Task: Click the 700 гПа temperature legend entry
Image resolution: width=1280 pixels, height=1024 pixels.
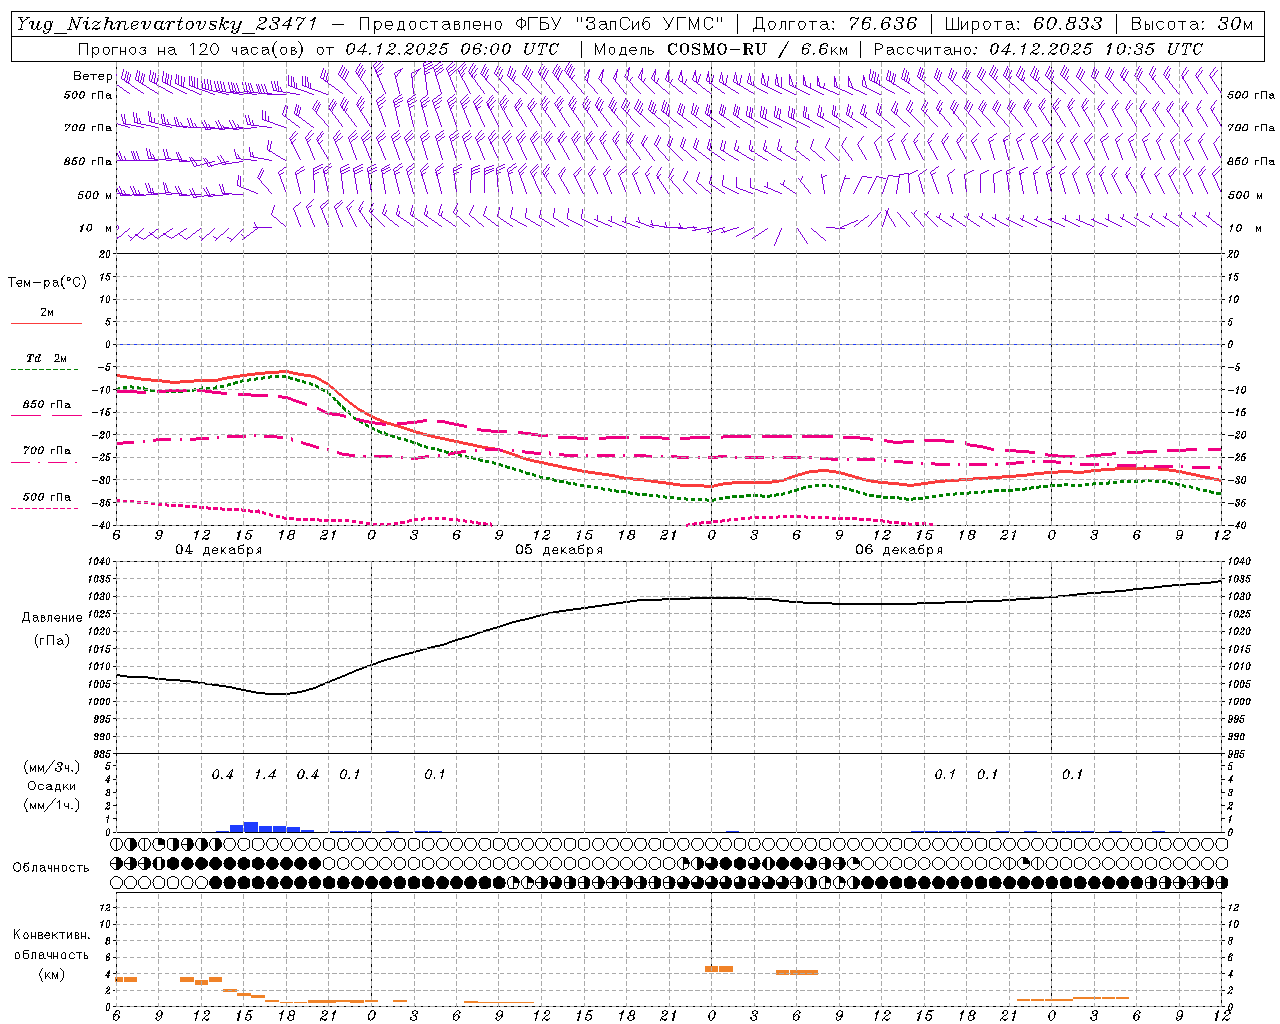Action: pos(47,451)
